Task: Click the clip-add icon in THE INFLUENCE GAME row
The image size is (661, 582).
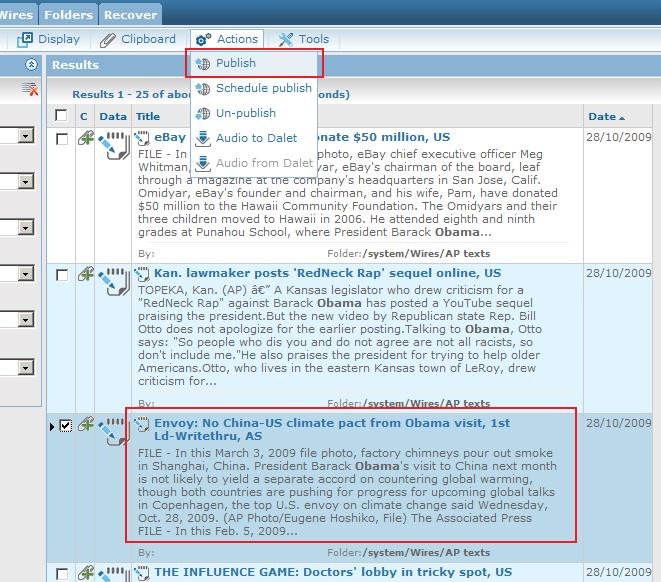Action: pyautogui.click(x=86, y=572)
